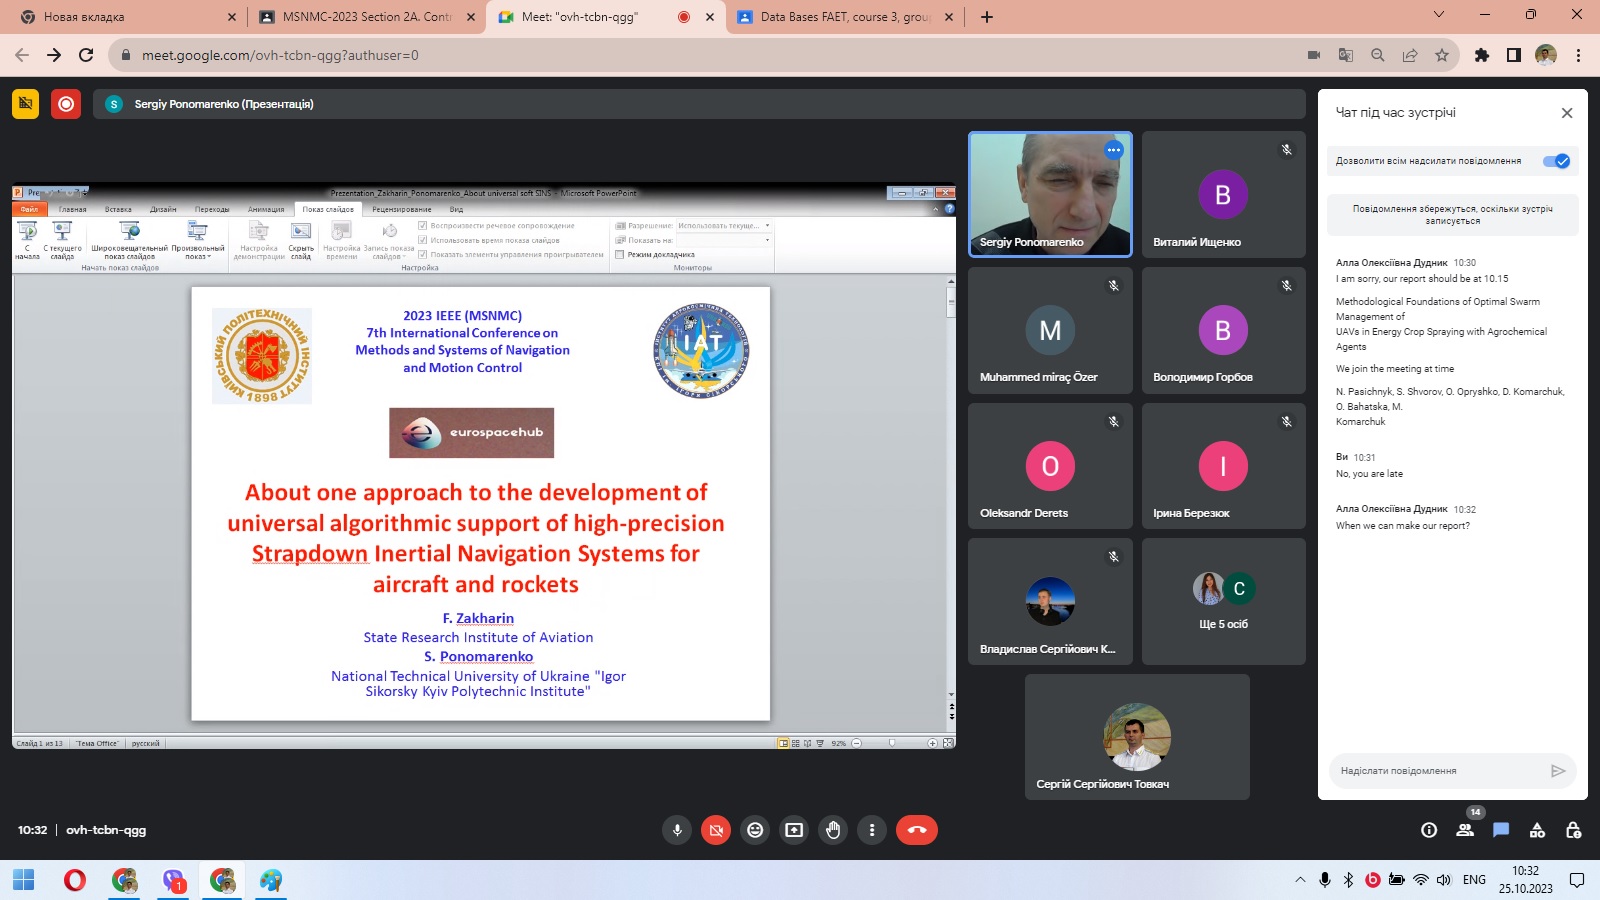
Task: Open more options three-dot menu
Action: tap(872, 830)
